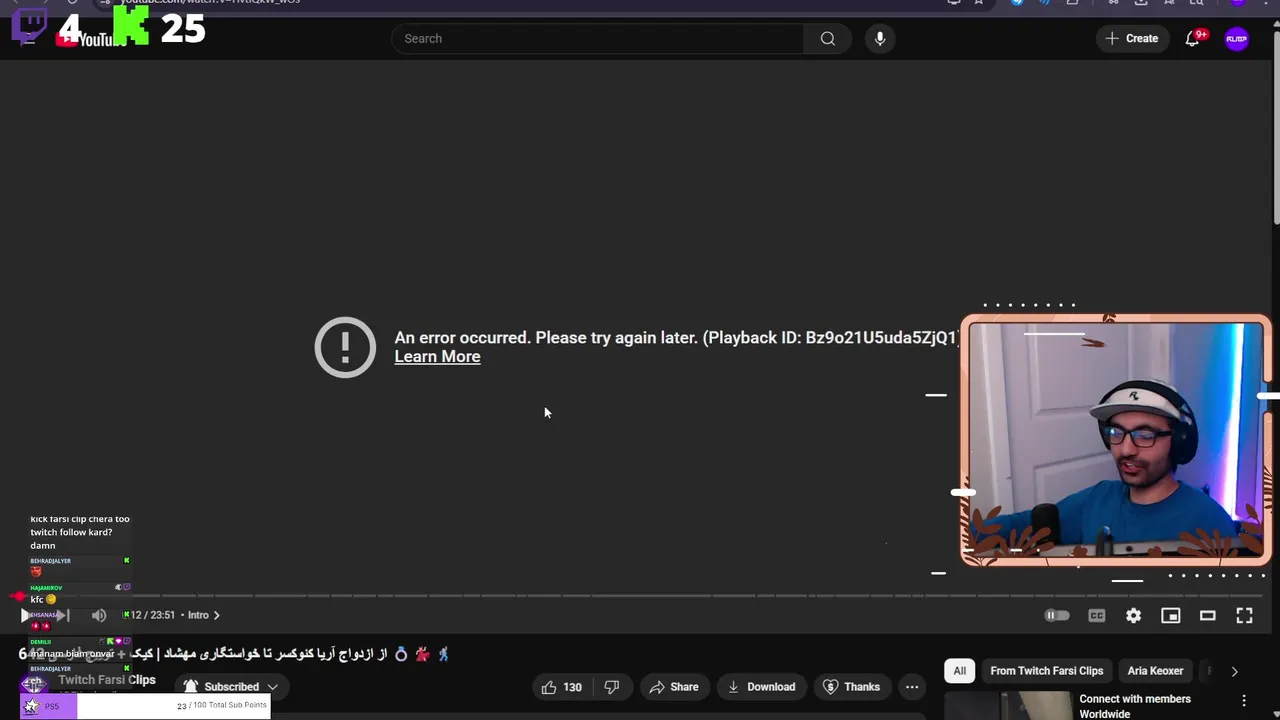The width and height of the screenshot is (1280, 720).
Task: Click the search magnifier button
Action: tap(828, 39)
